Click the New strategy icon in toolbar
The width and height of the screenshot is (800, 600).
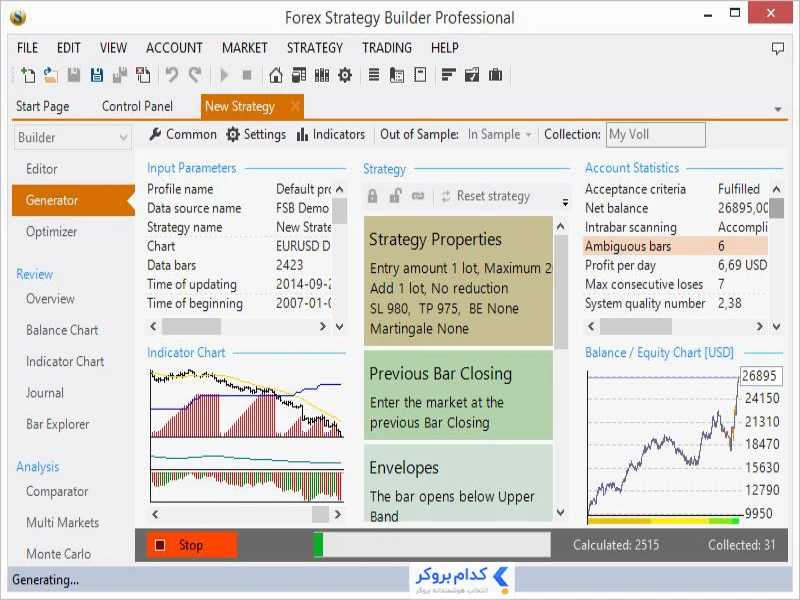pyautogui.click(x=28, y=76)
